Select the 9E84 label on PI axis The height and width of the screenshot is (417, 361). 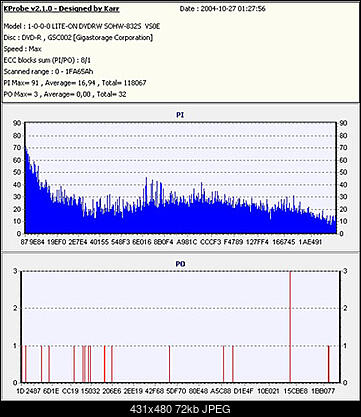(x=37, y=242)
